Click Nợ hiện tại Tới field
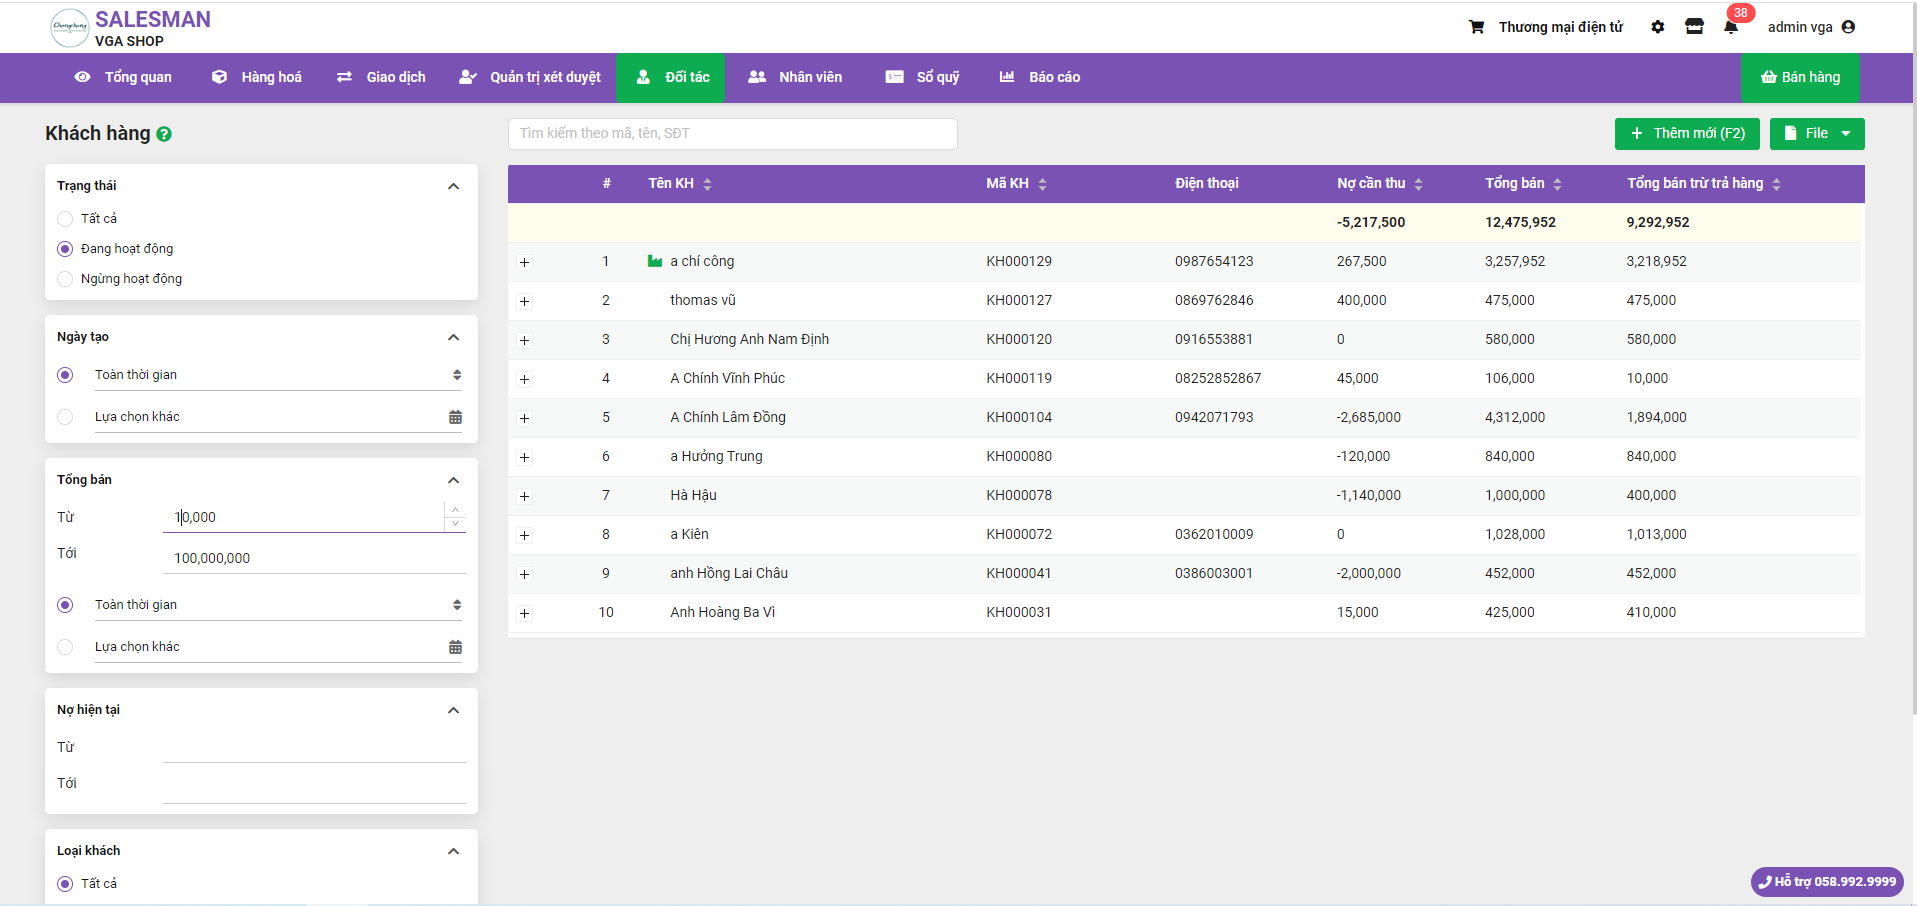1917x906 pixels. point(314,788)
